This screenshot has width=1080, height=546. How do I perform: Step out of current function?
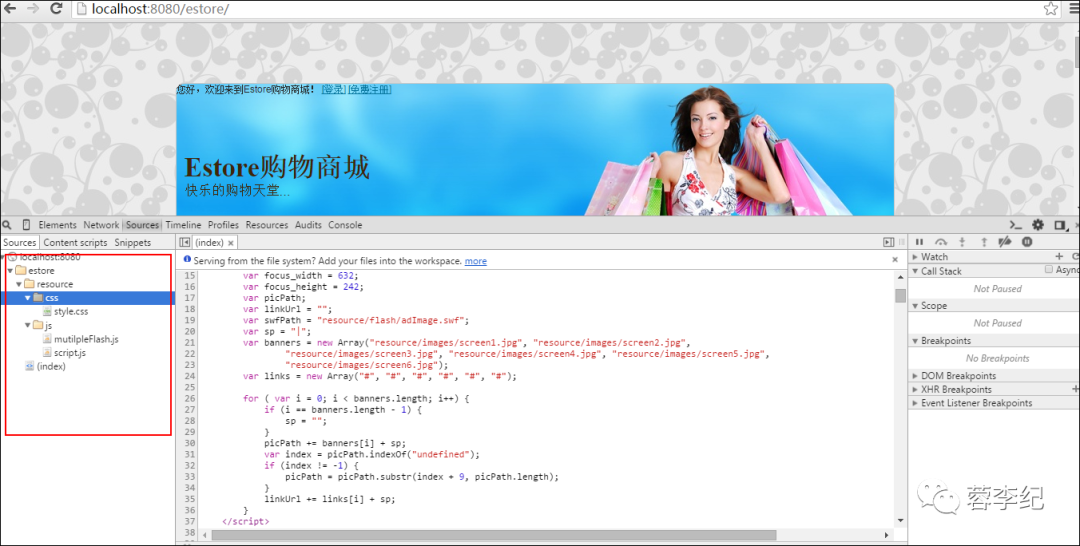(984, 242)
